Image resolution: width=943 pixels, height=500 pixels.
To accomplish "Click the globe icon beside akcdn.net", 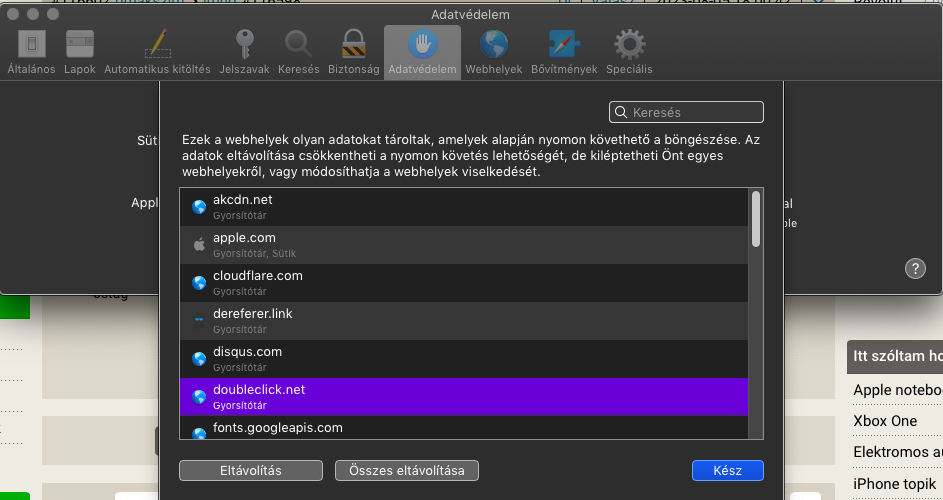I will coord(199,207).
